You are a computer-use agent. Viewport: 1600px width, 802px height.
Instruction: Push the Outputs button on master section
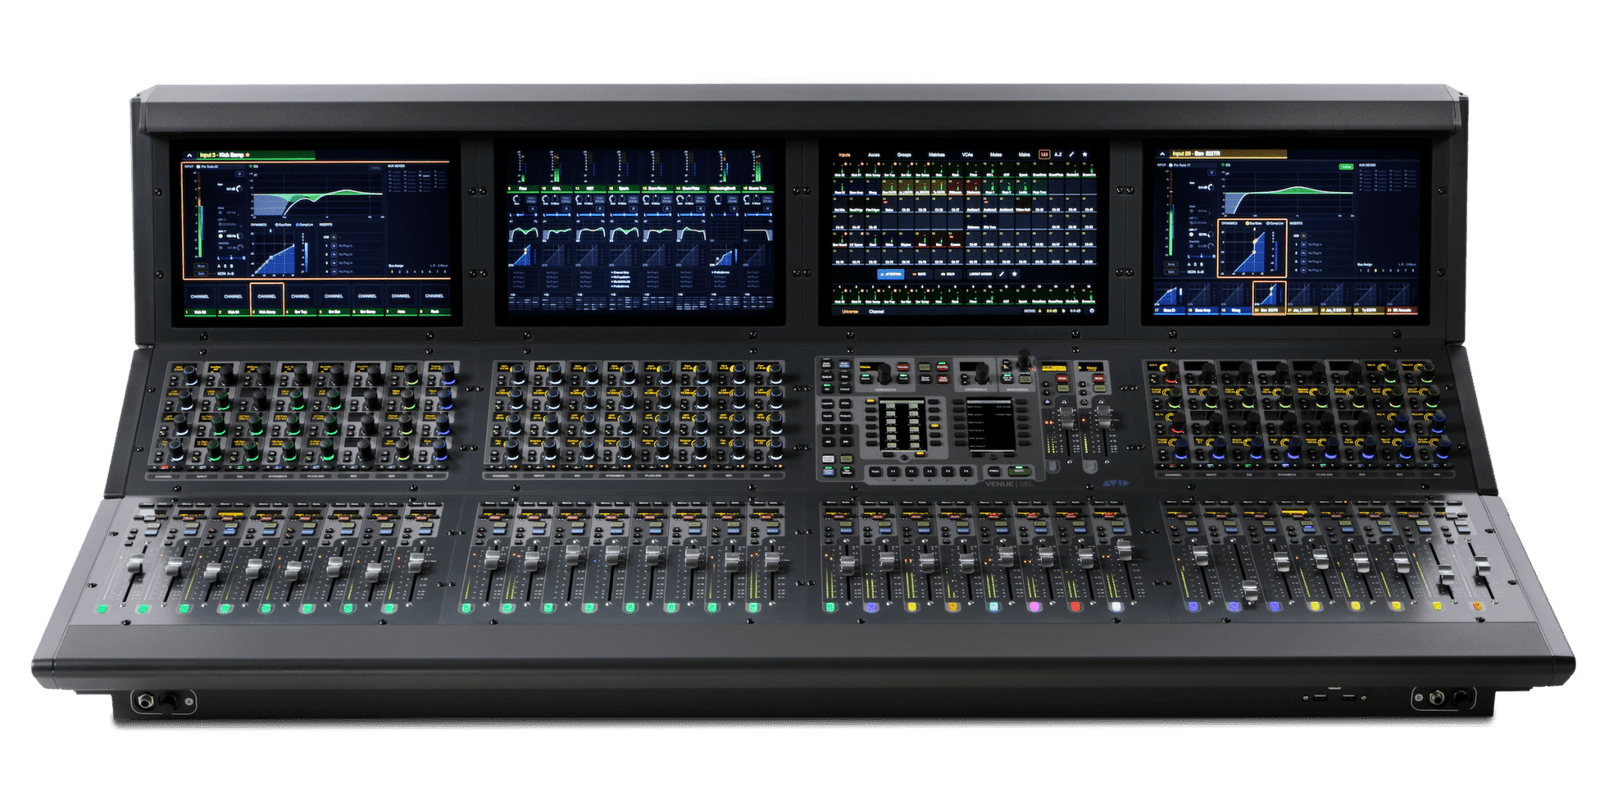[x=845, y=416]
